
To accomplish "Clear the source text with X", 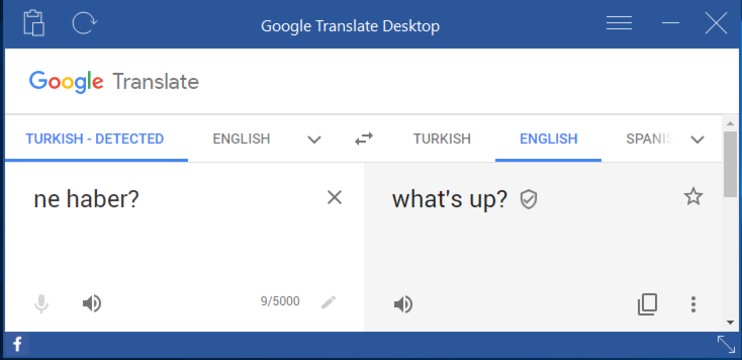I will 335,198.
